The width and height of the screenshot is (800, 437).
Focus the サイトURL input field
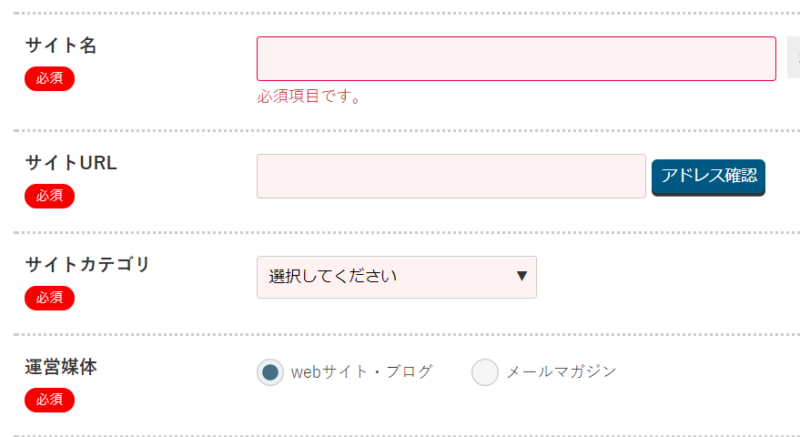[x=451, y=176]
